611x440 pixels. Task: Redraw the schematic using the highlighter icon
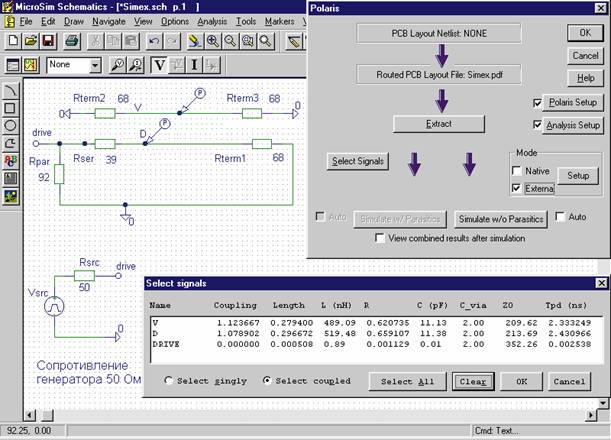point(194,41)
